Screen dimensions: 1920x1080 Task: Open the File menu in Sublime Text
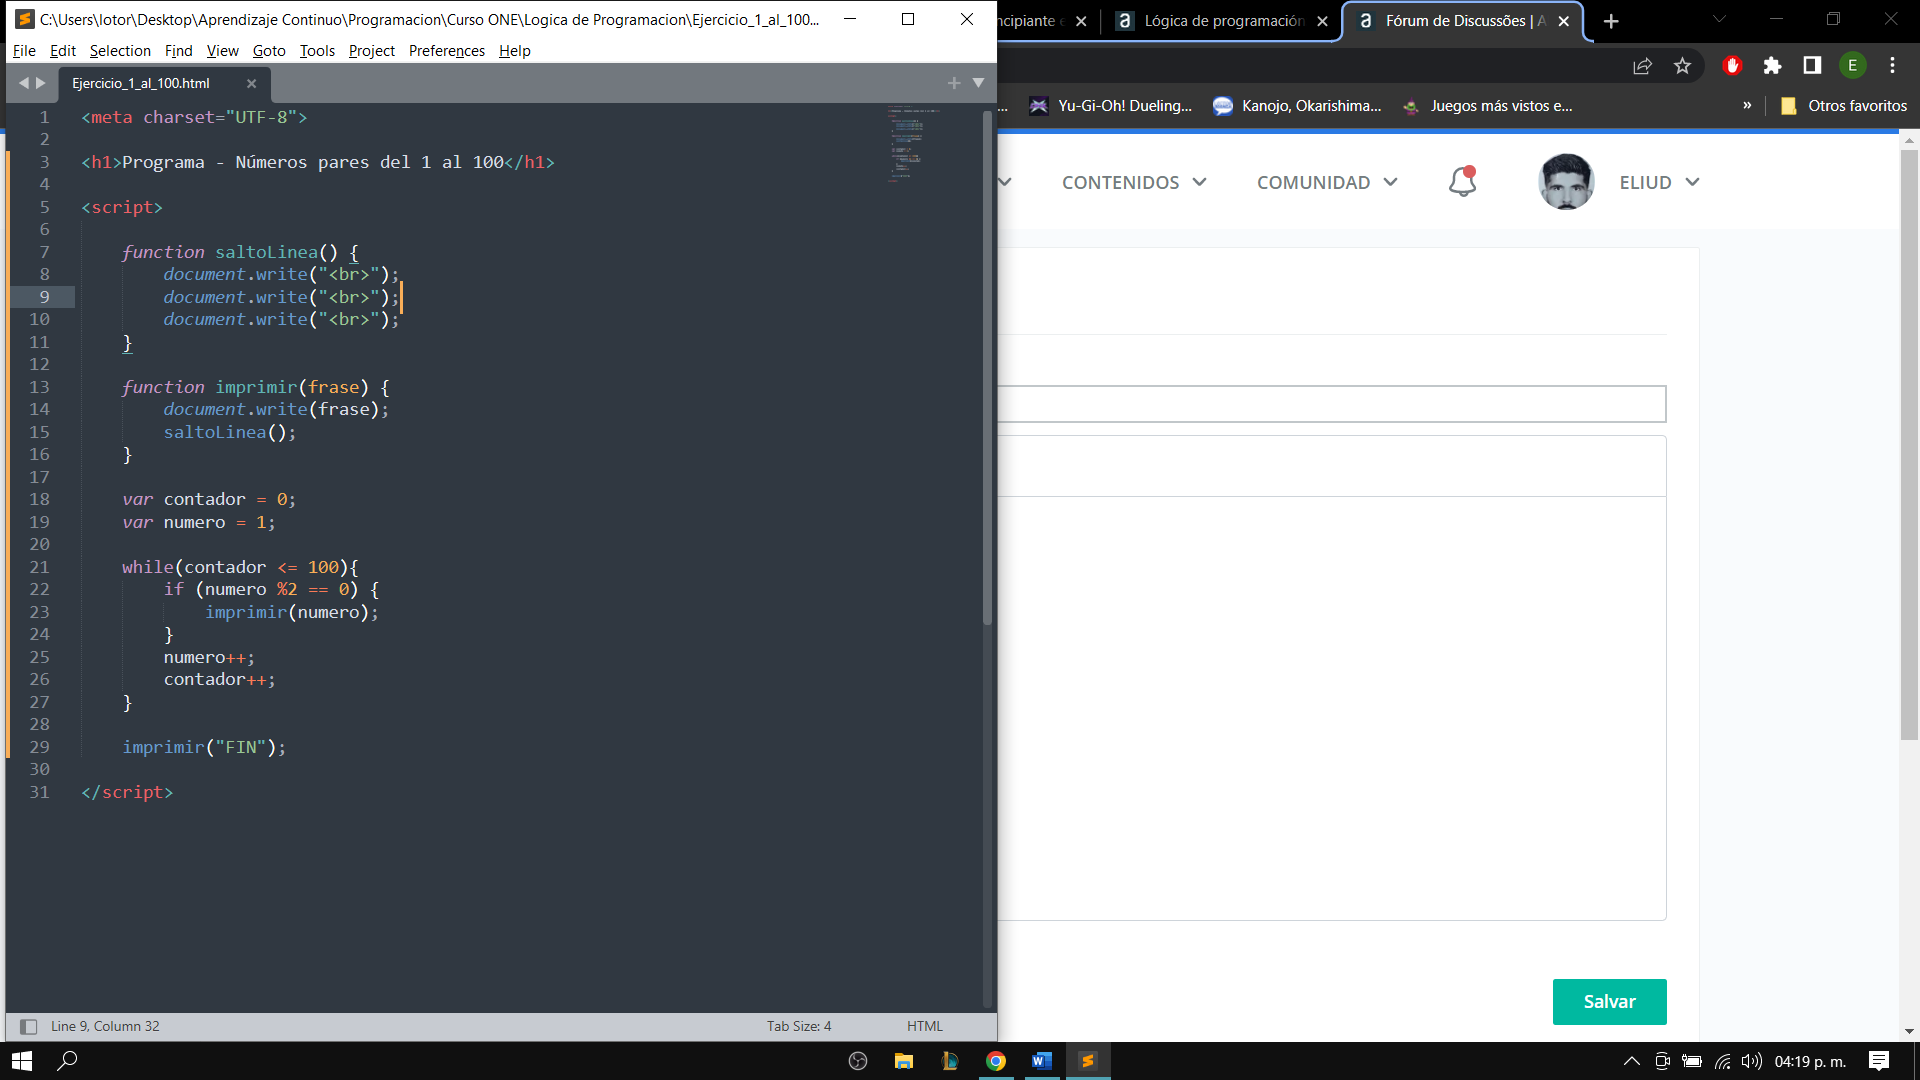pyautogui.click(x=24, y=51)
